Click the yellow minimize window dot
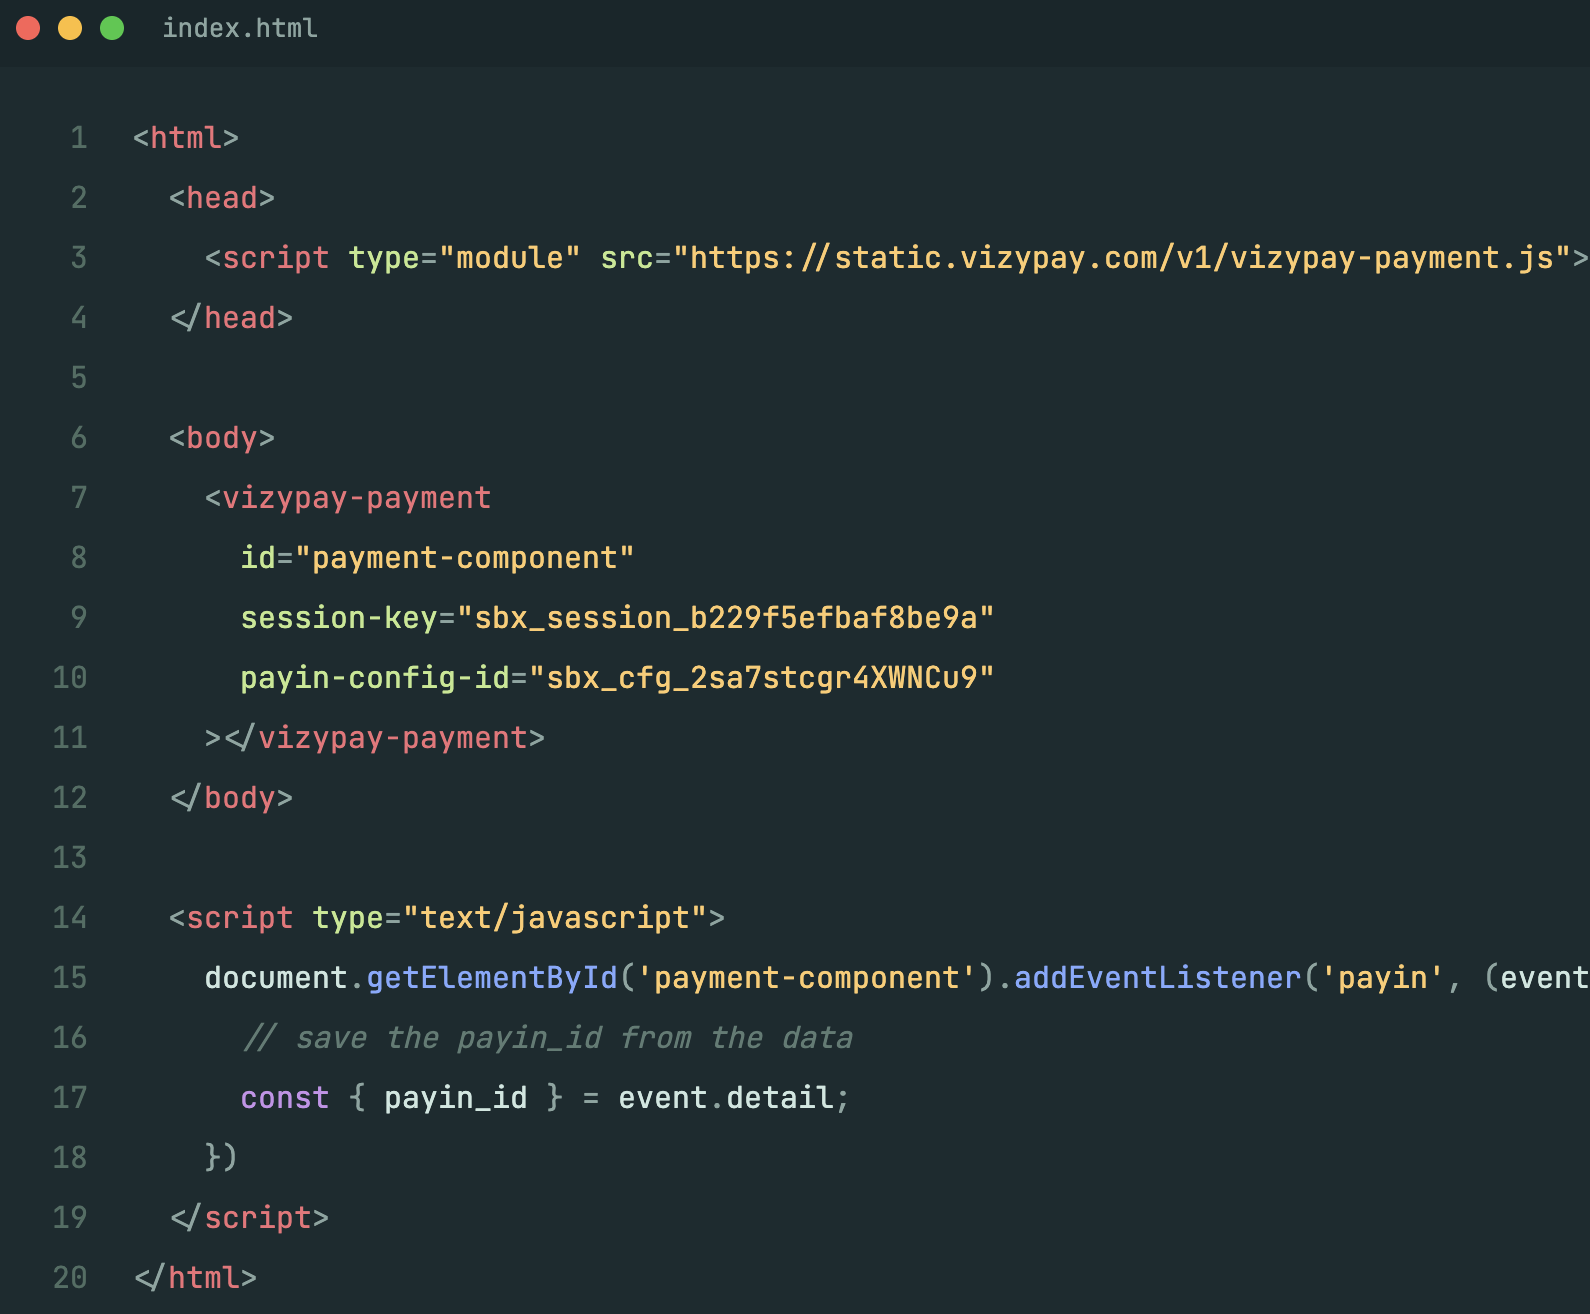1590x1314 pixels. pyautogui.click(x=70, y=28)
